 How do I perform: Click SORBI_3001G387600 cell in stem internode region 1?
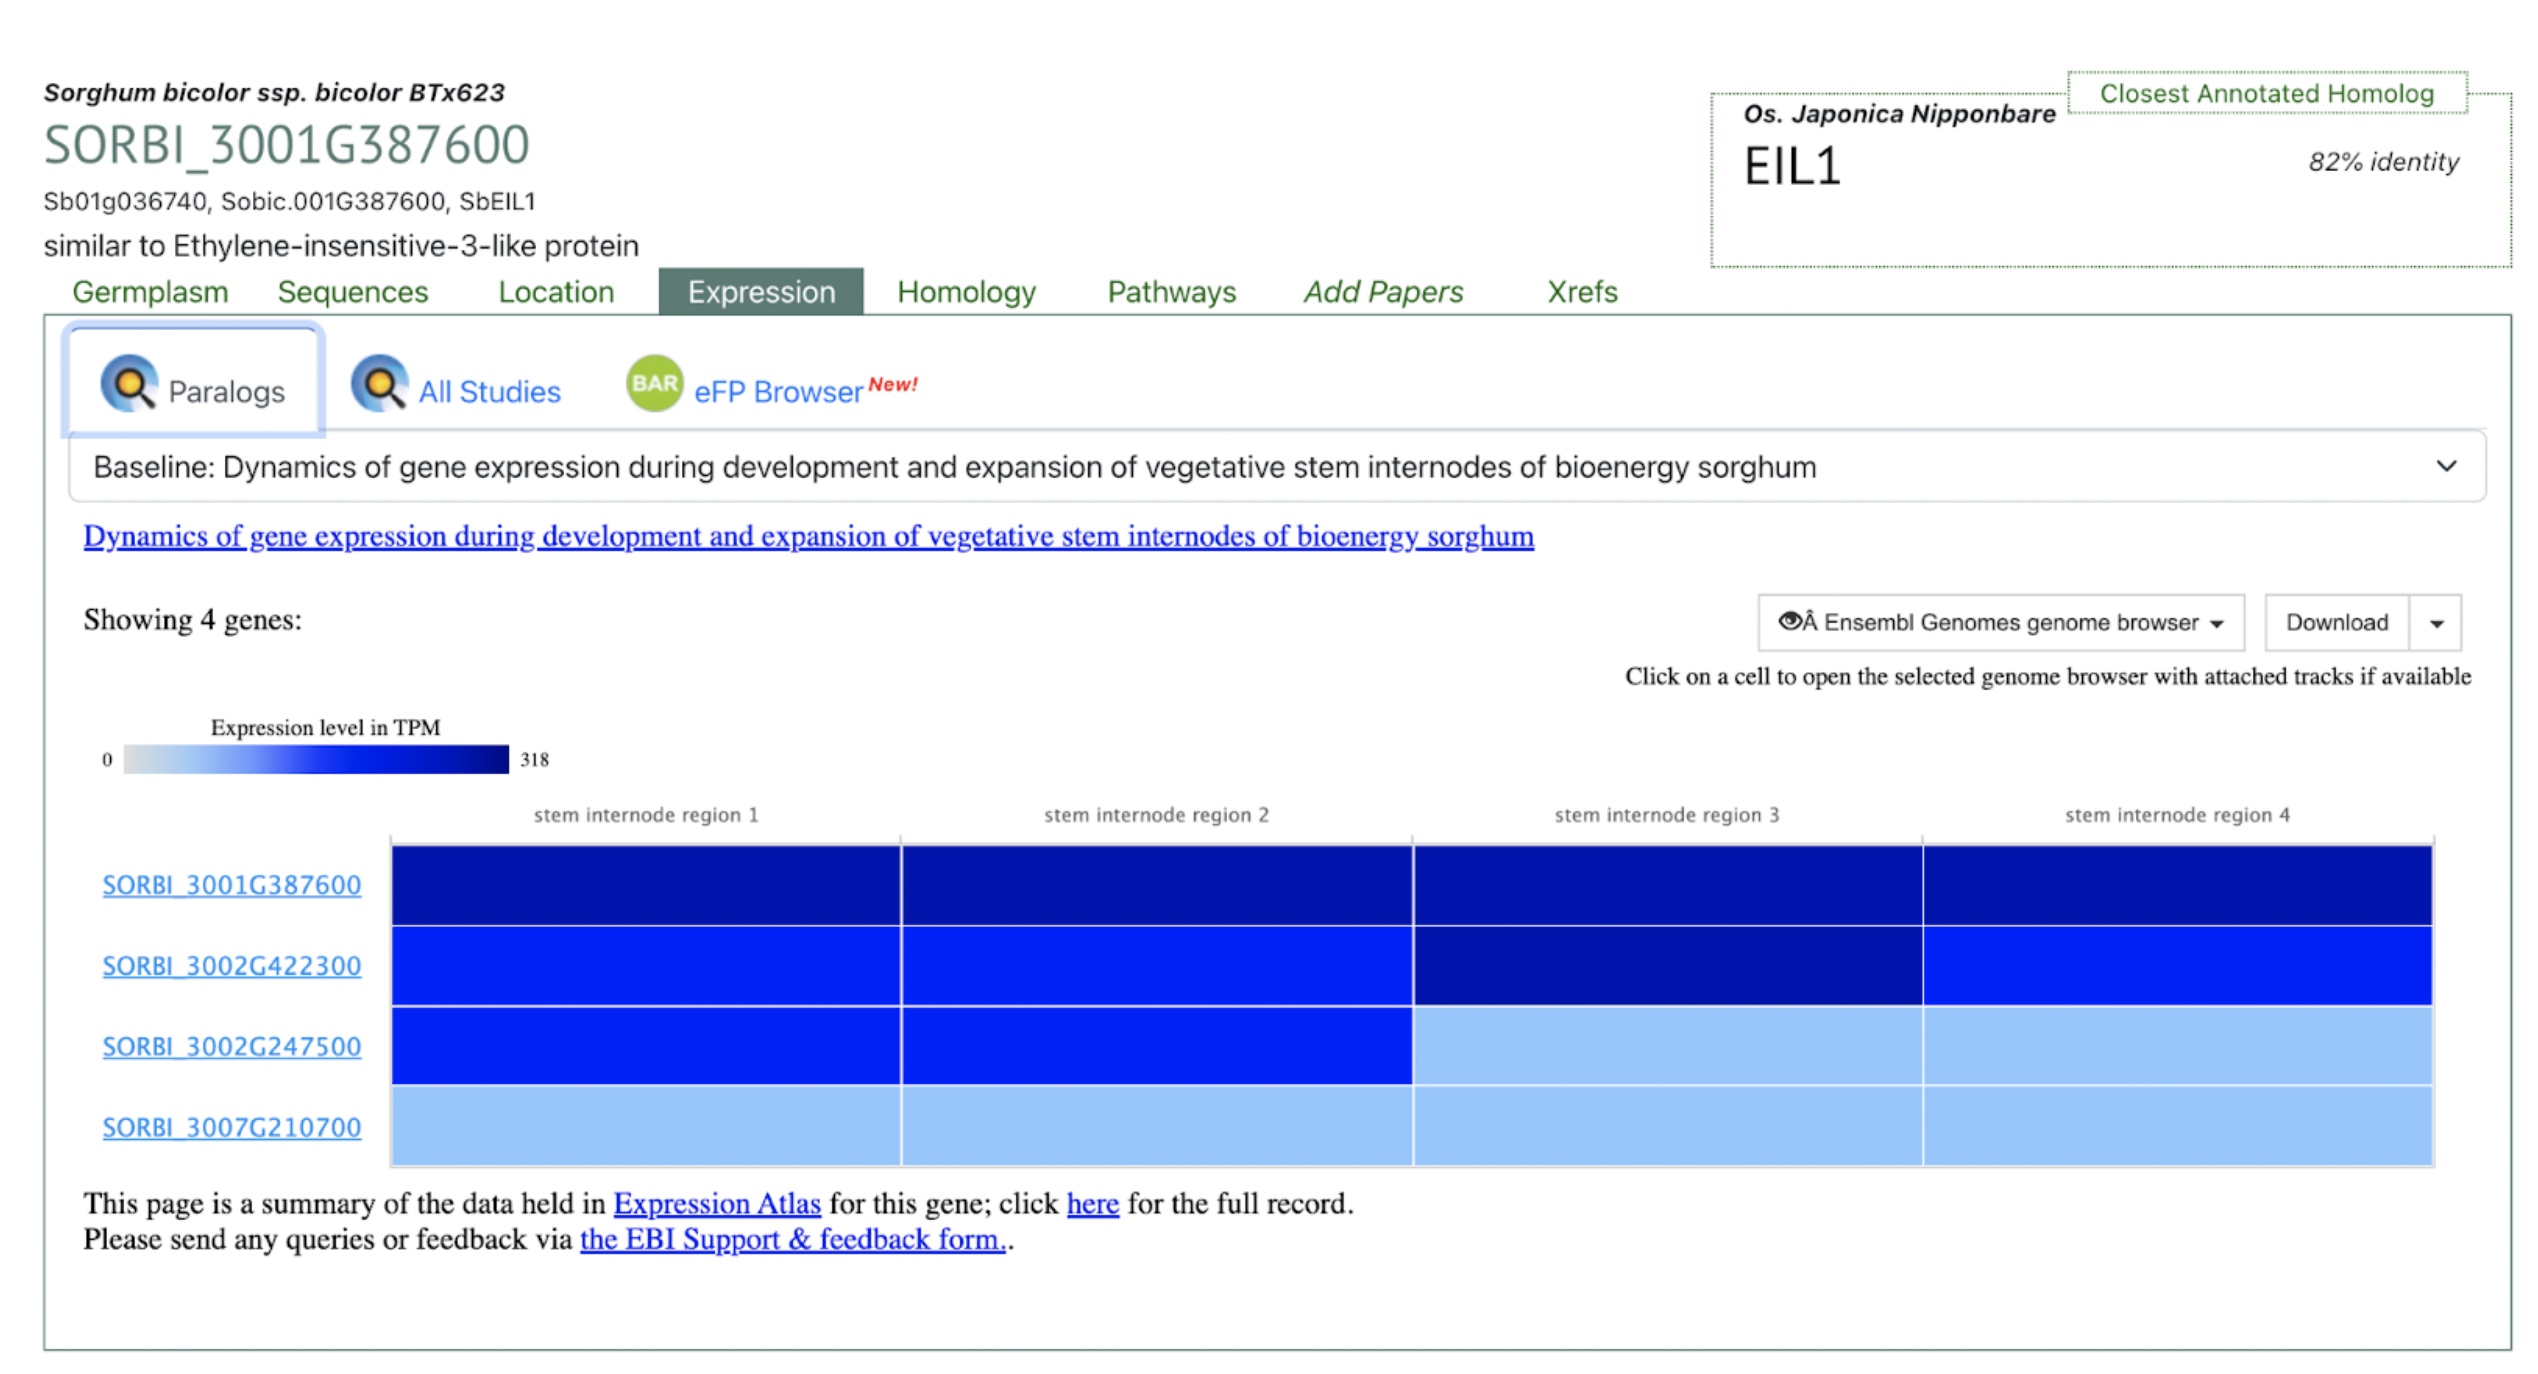point(646,885)
